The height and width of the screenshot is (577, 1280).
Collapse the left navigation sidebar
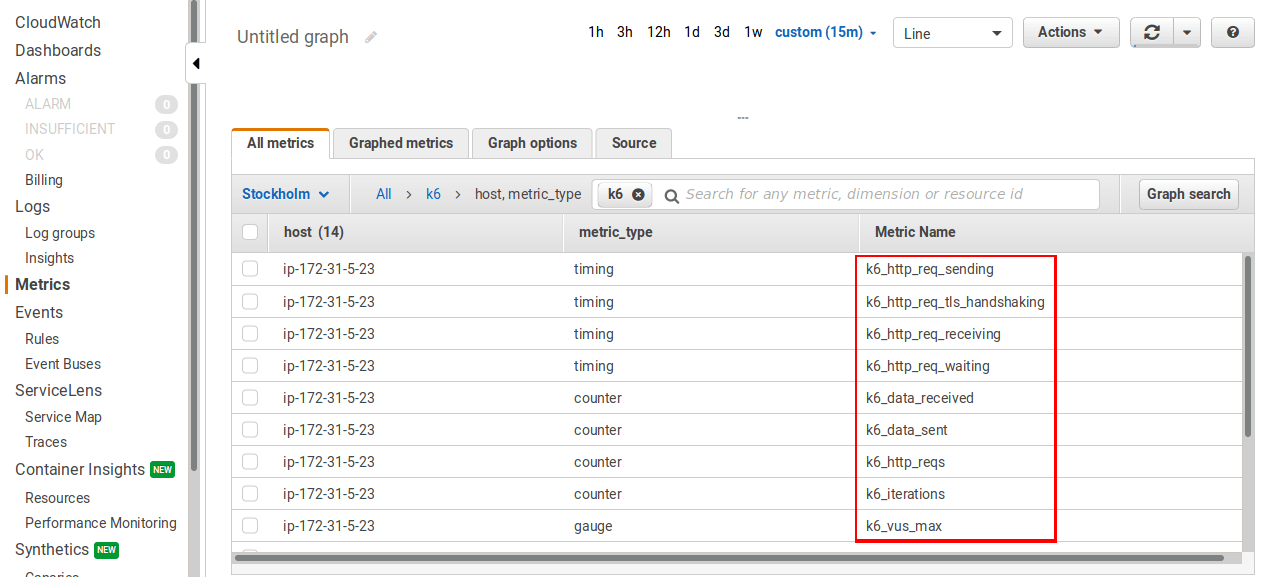click(196, 62)
